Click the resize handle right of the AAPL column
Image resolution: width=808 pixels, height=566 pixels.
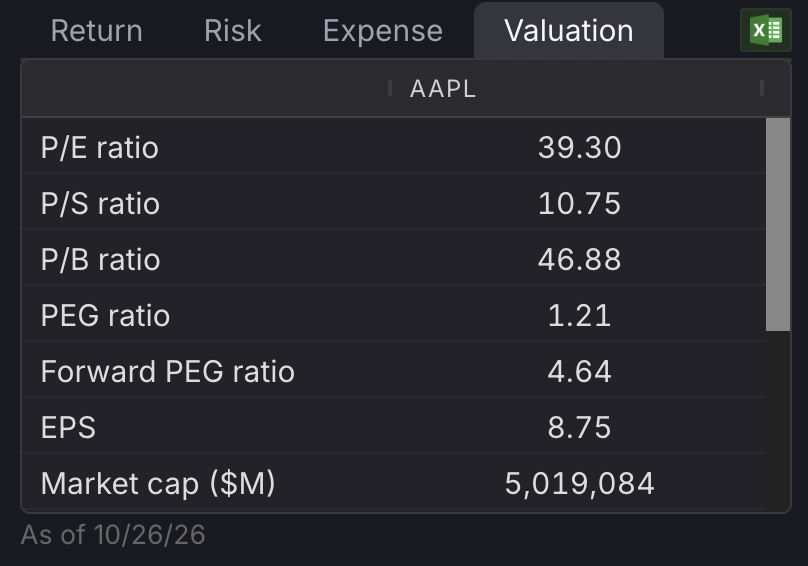pos(762,88)
